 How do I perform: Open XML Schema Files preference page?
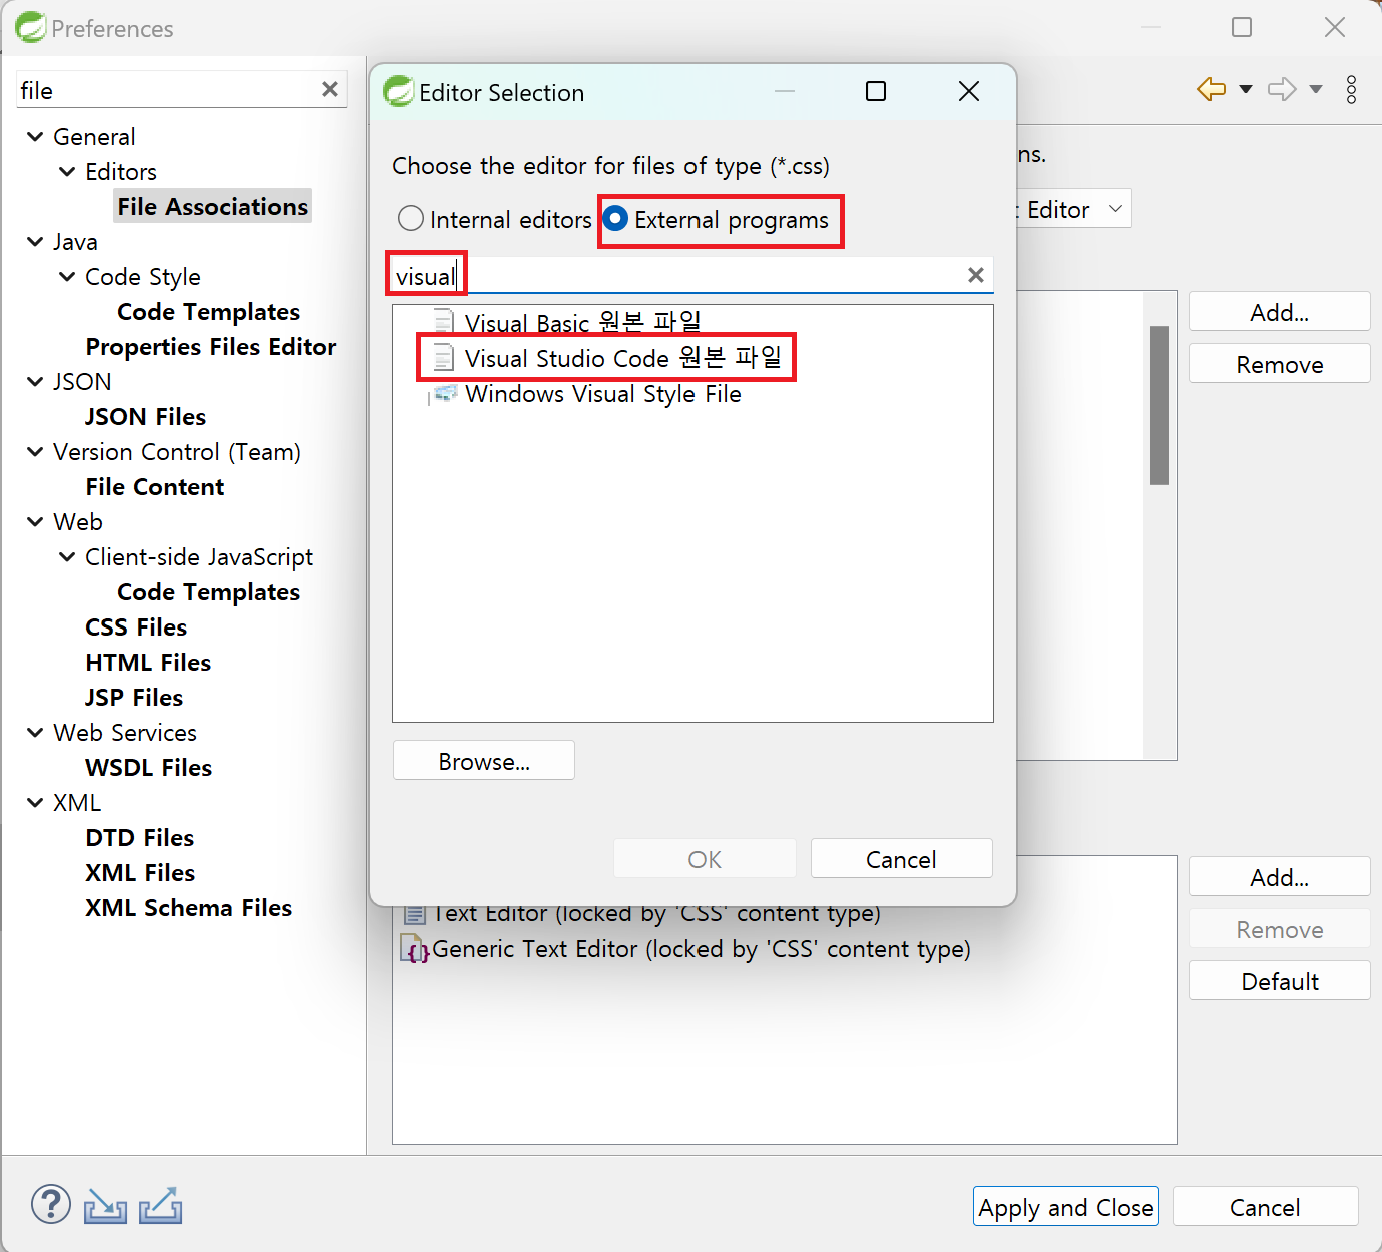point(189,907)
